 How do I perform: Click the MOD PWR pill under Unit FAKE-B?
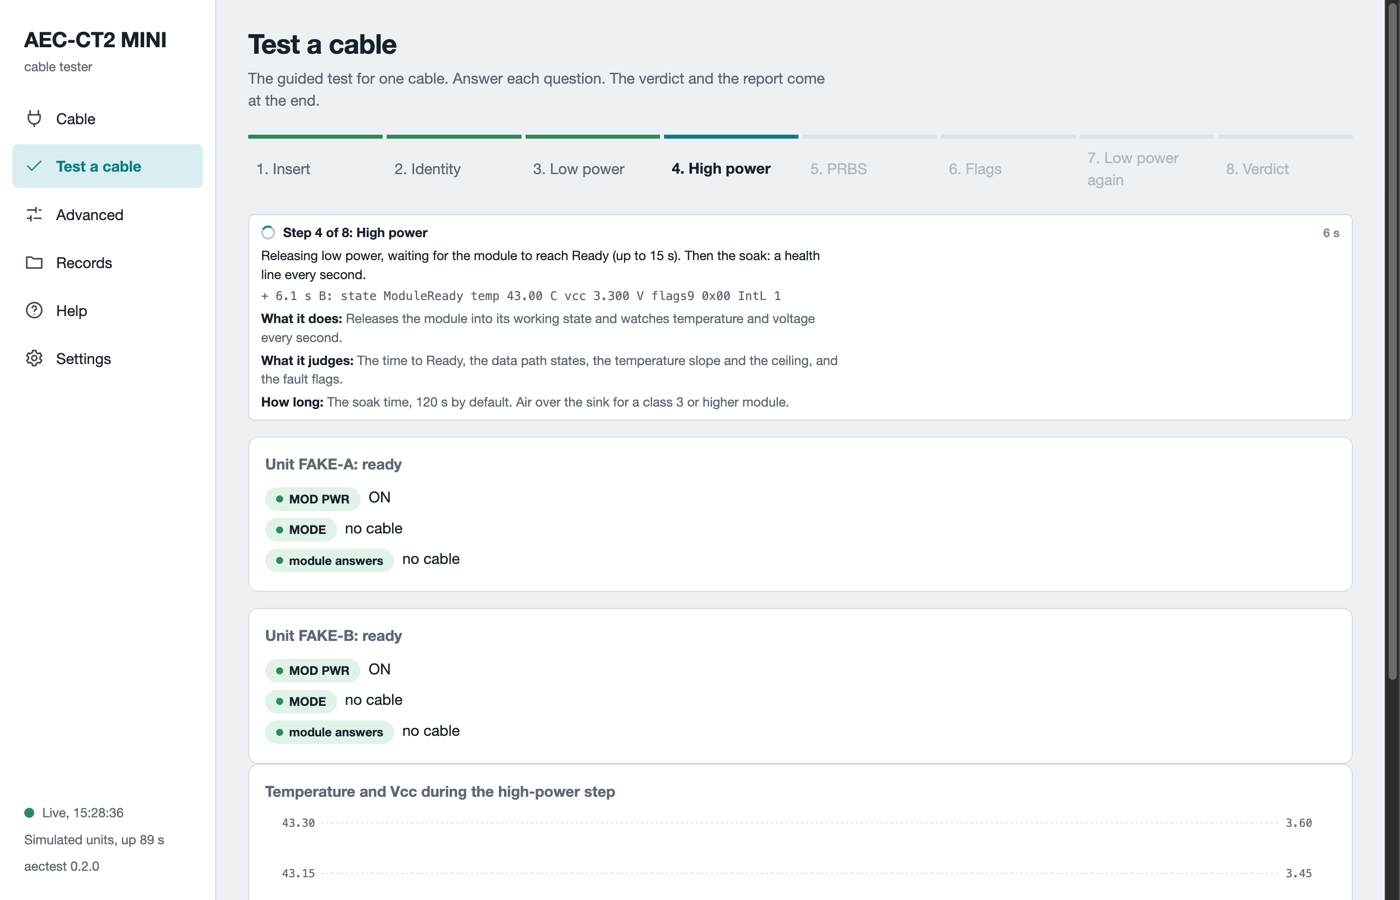[x=313, y=671]
